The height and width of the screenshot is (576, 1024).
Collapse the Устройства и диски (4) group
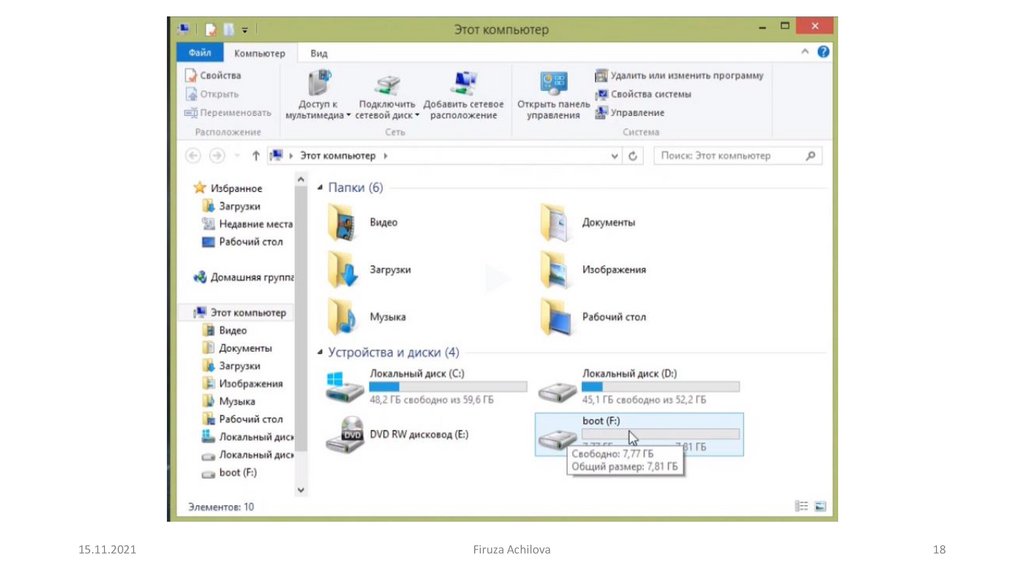click(x=320, y=353)
